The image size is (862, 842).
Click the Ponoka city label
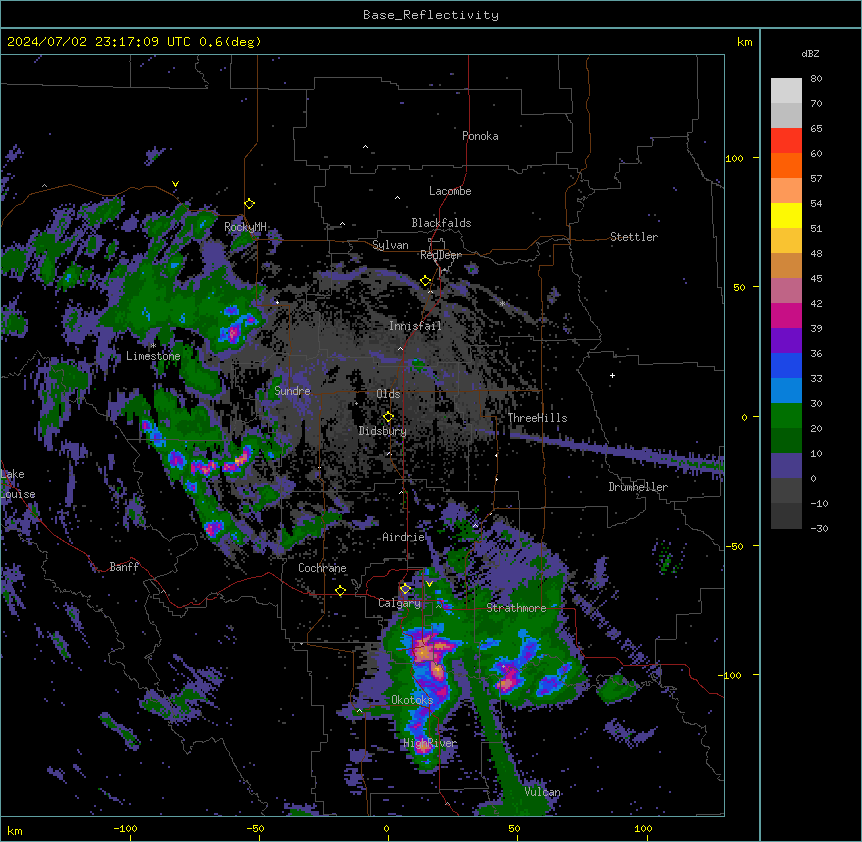tap(480, 136)
